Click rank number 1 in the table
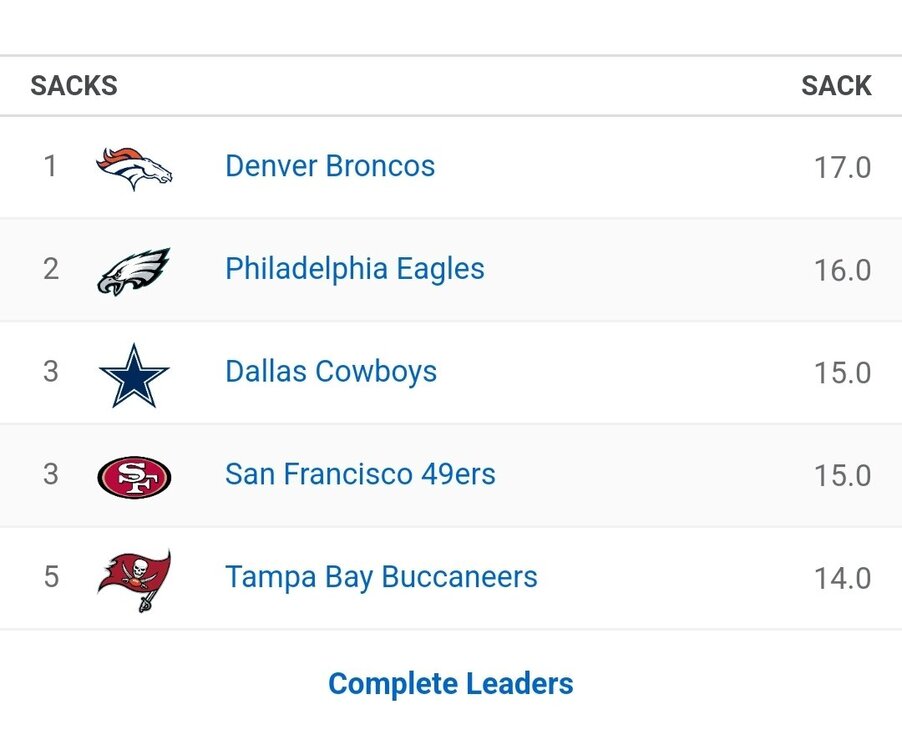Image resolution: width=902 pixels, height=750 pixels. click(50, 166)
